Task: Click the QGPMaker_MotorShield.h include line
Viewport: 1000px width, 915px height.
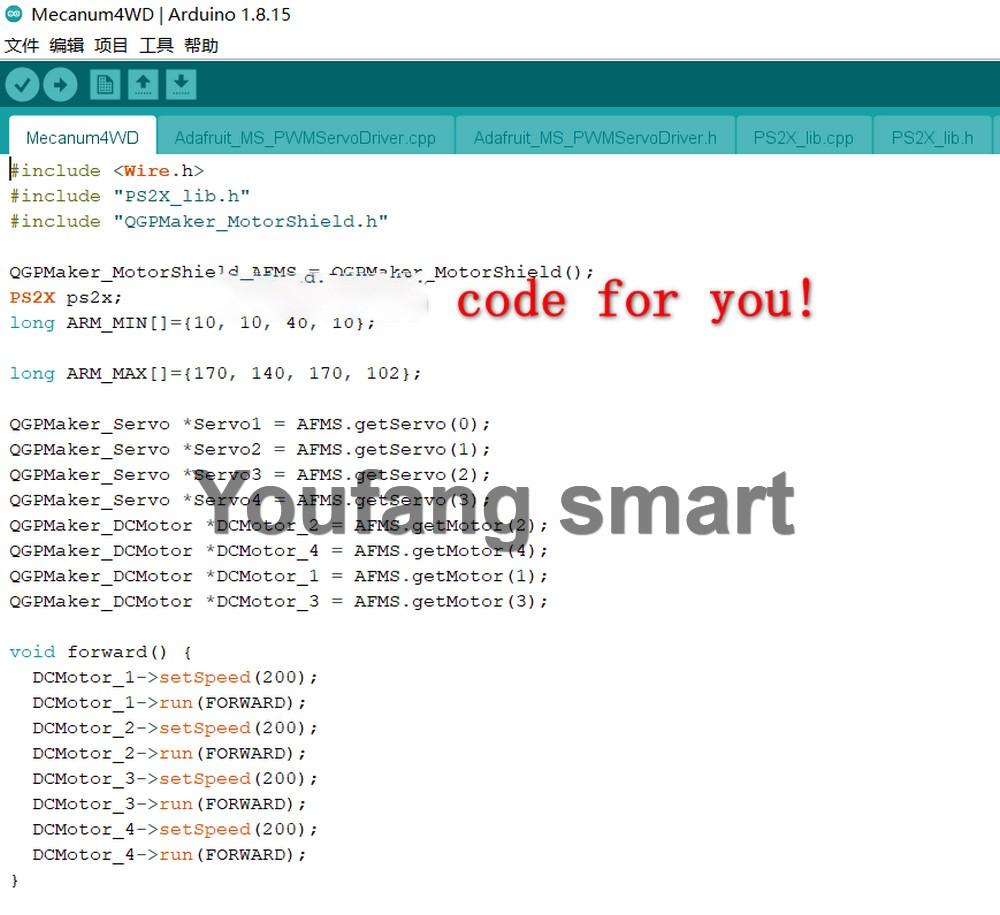Action: [199, 221]
